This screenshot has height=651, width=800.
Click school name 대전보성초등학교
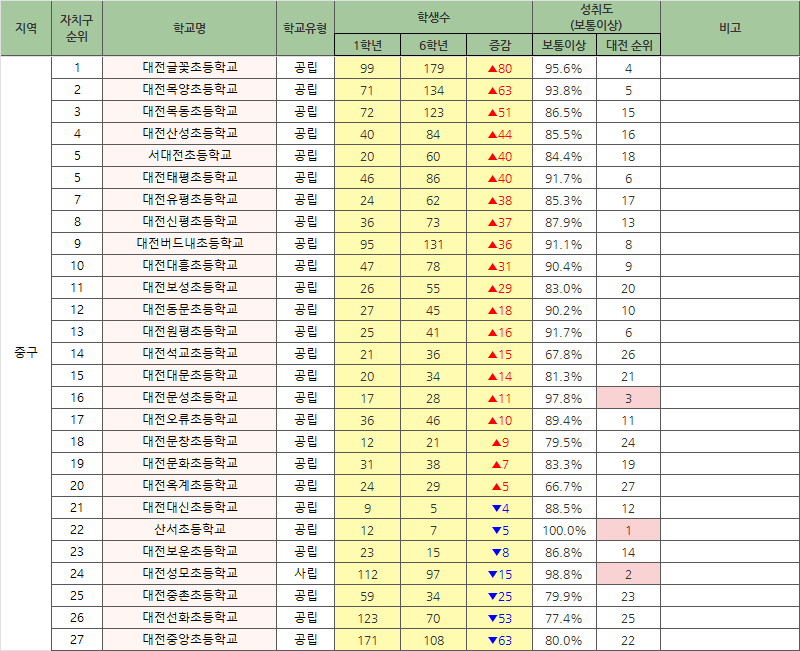(189, 287)
